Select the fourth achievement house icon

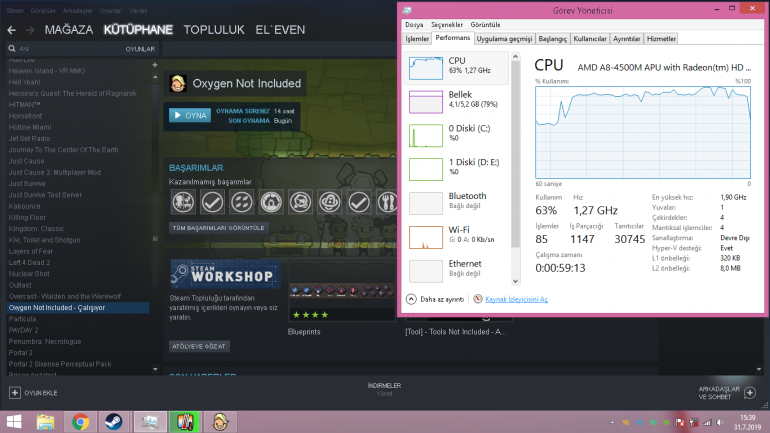(271, 202)
